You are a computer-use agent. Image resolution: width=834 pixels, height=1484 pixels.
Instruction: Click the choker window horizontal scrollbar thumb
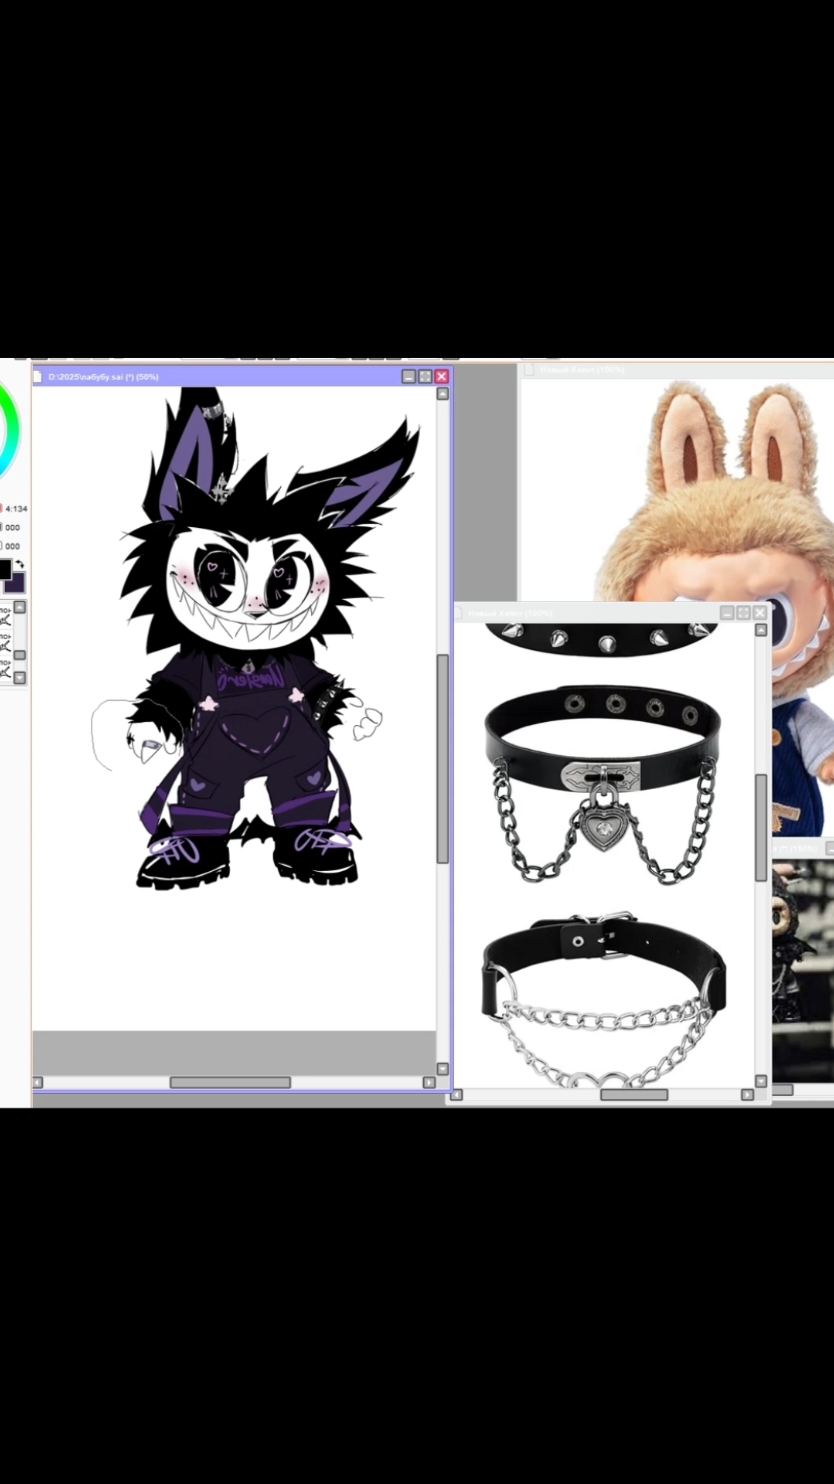click(634, 1095)
